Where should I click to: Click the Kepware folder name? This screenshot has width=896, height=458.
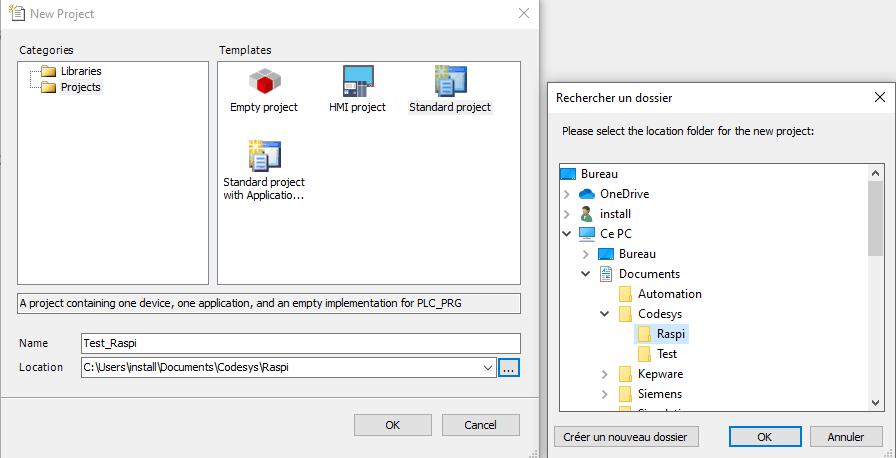click(x=661, y=374)
